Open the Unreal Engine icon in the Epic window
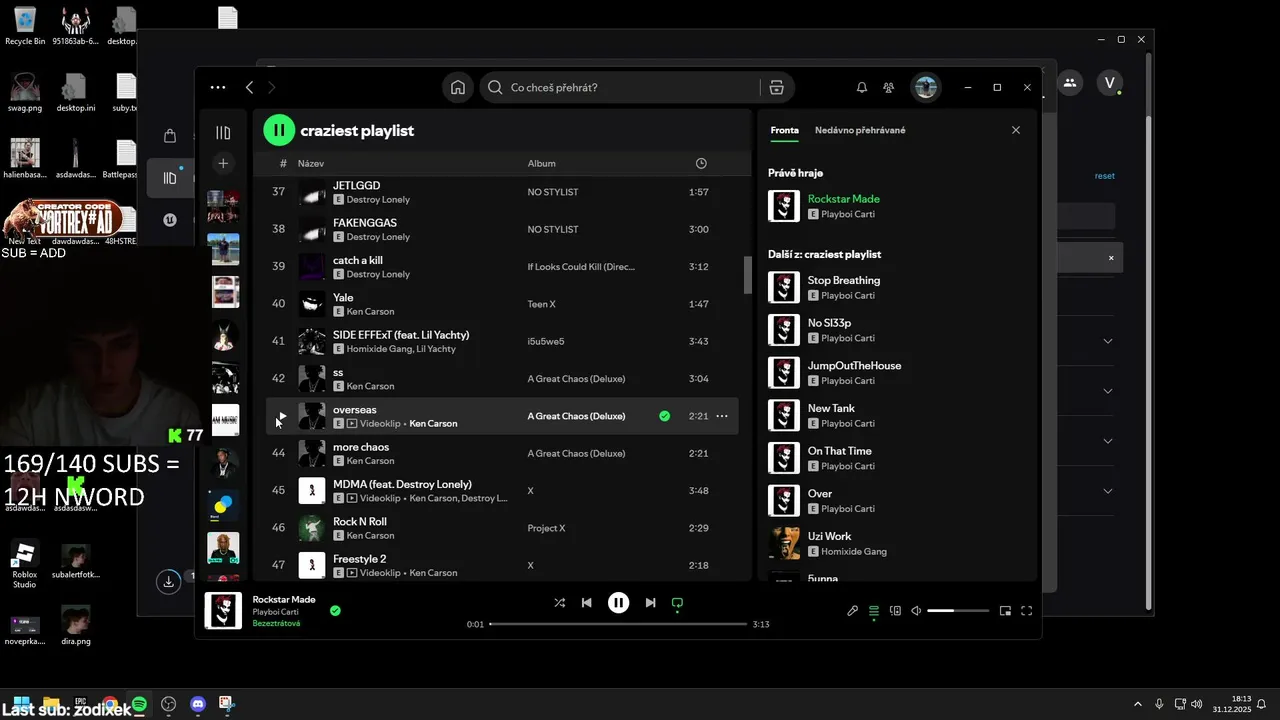 [x=169, y=220]
